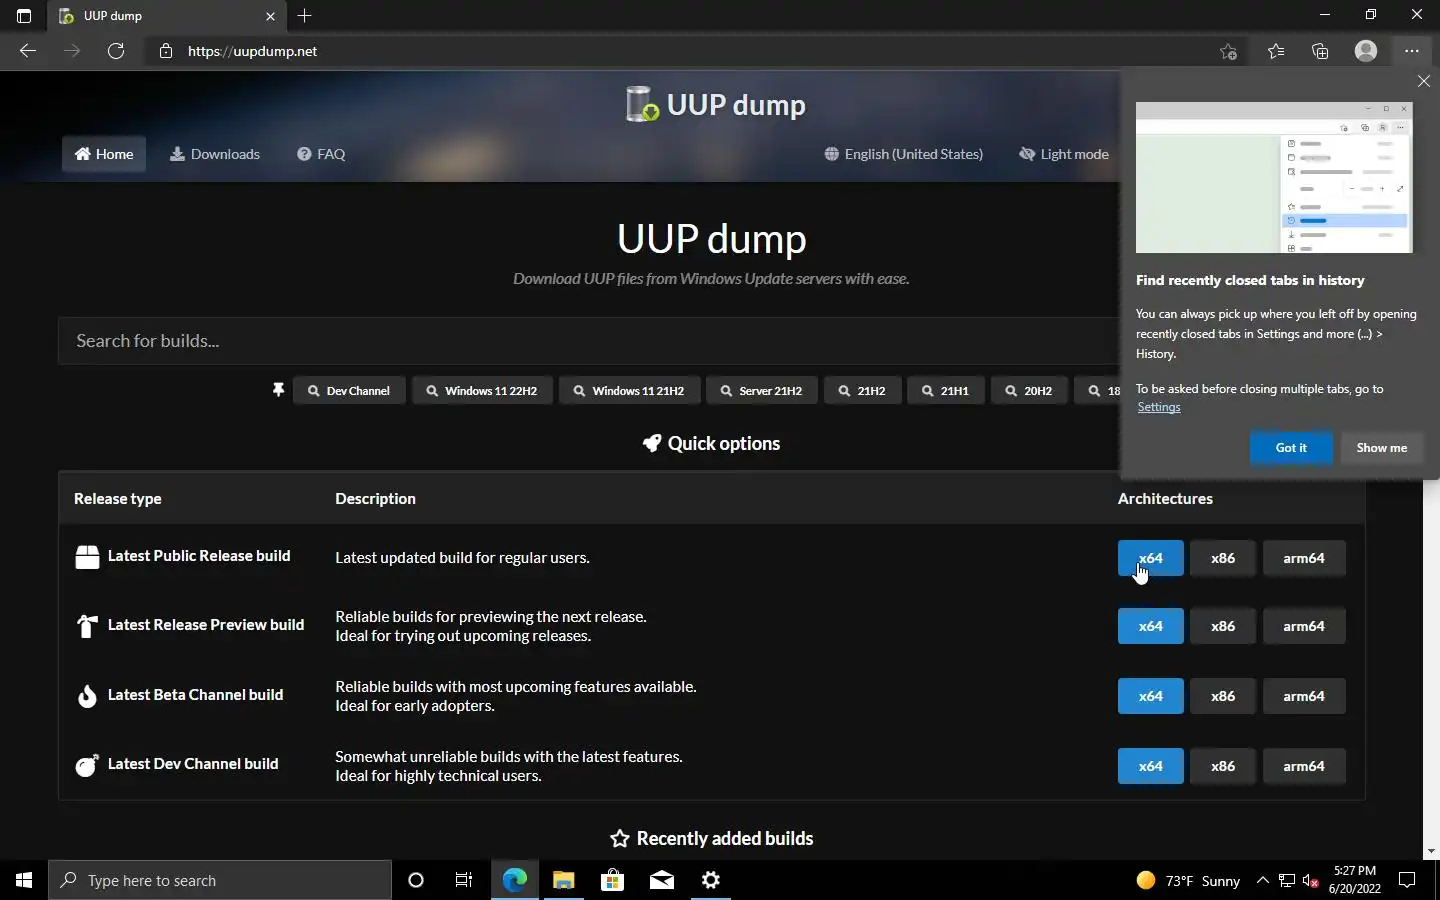Screen dimensions: 1440x900
Task: Click the rocket icon beside Quick options
Action: (x=652, y=443)
